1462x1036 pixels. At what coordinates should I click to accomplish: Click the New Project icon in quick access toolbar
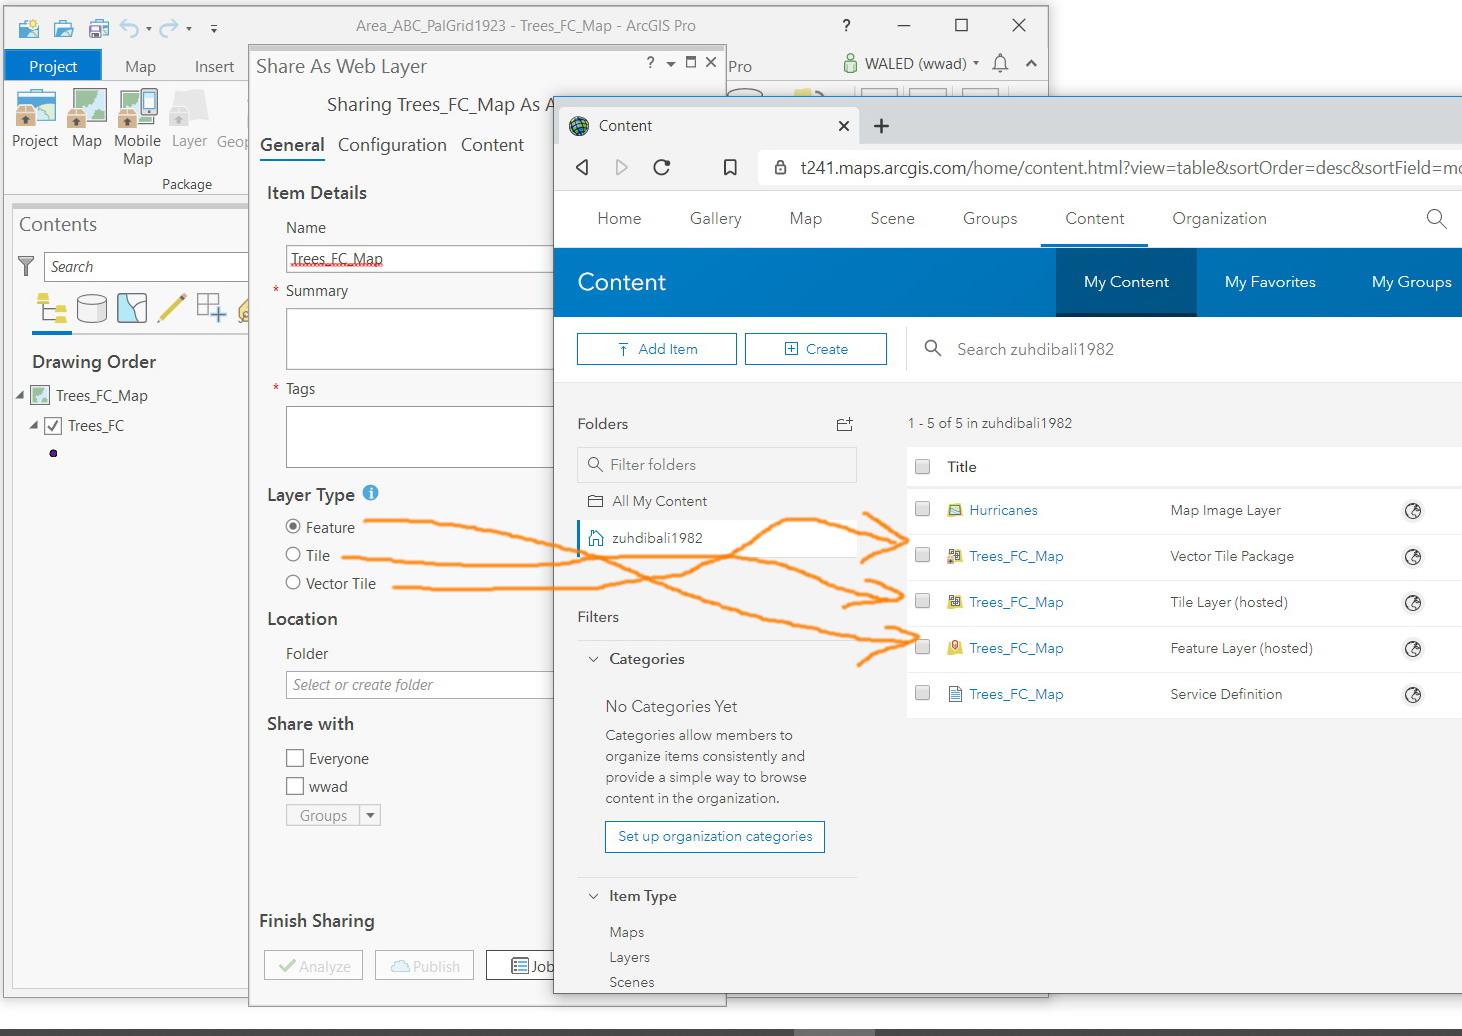29,28
